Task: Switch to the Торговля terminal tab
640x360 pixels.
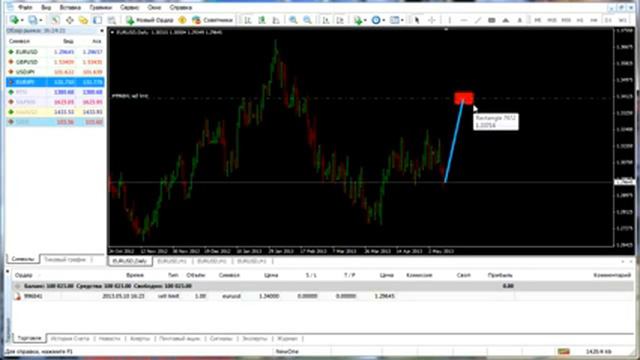Action: tap(29, 338)
